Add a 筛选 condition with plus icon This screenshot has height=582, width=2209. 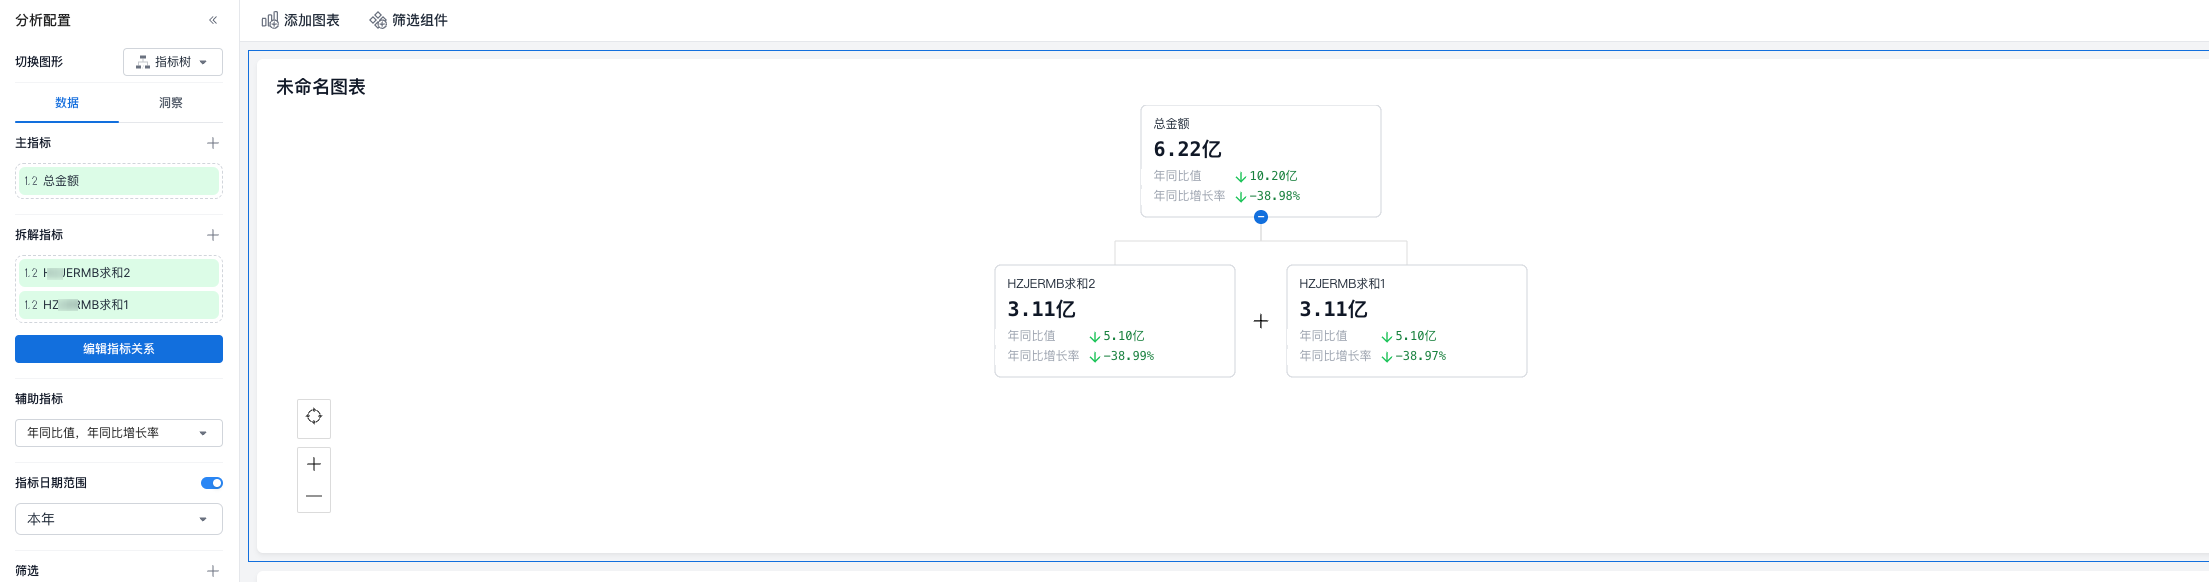pyautogui.click(x=213, y=571)
